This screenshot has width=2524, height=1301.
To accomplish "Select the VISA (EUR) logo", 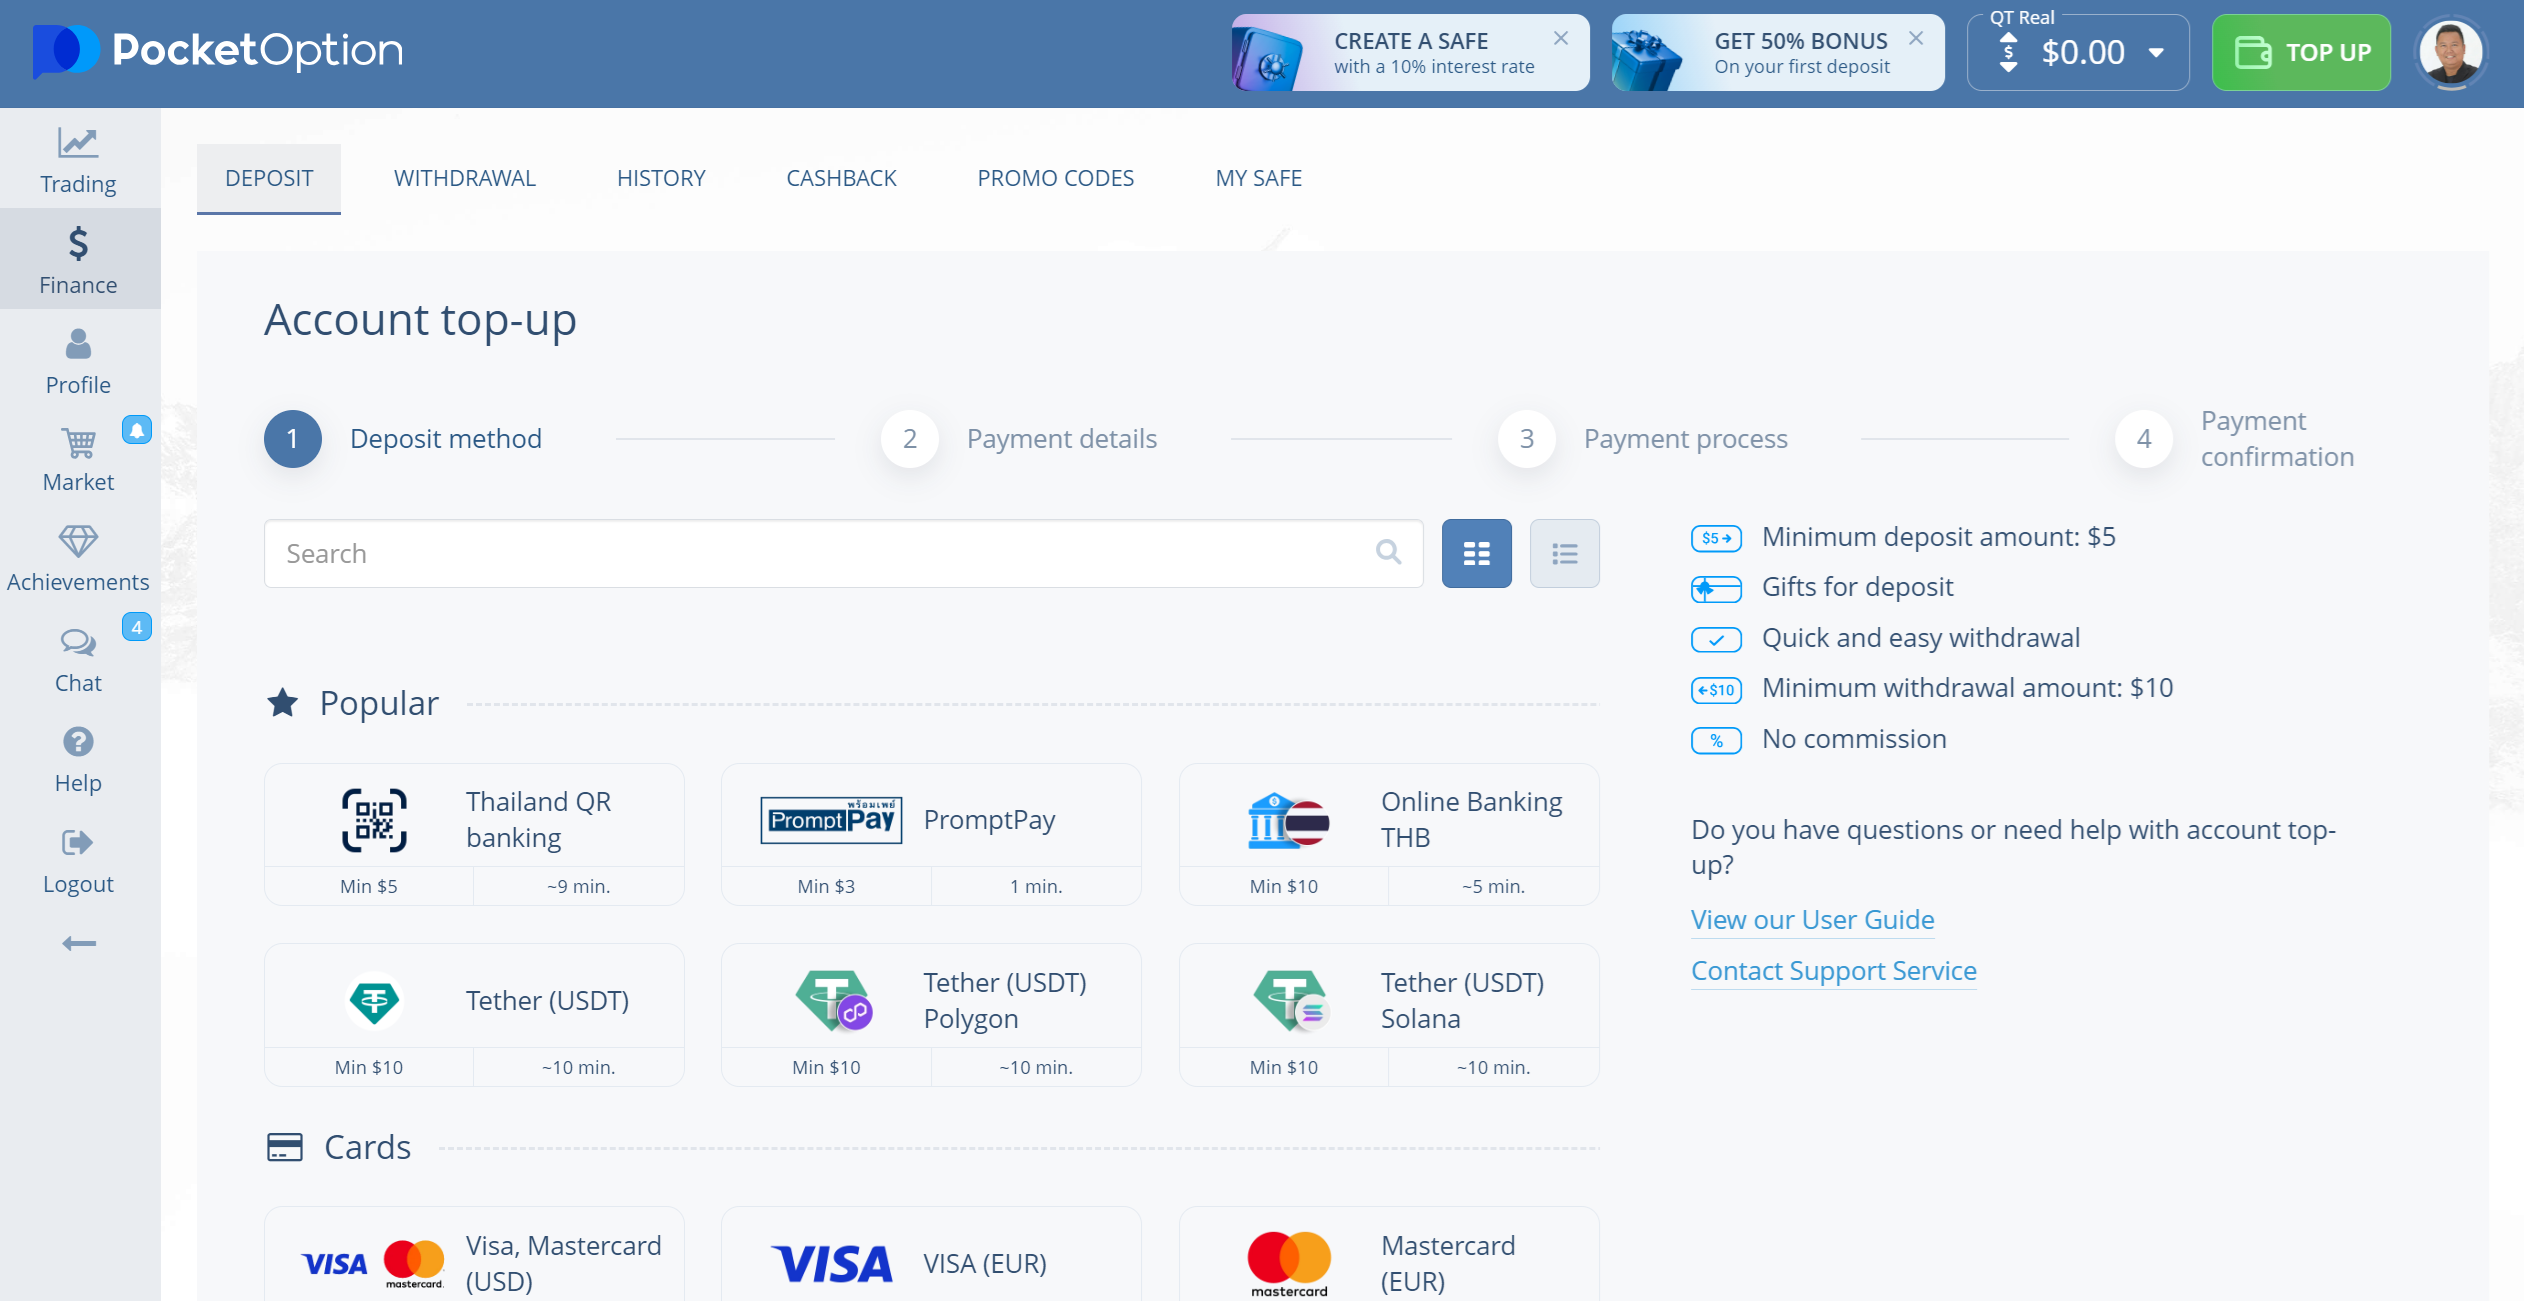I will [832, 1264].
